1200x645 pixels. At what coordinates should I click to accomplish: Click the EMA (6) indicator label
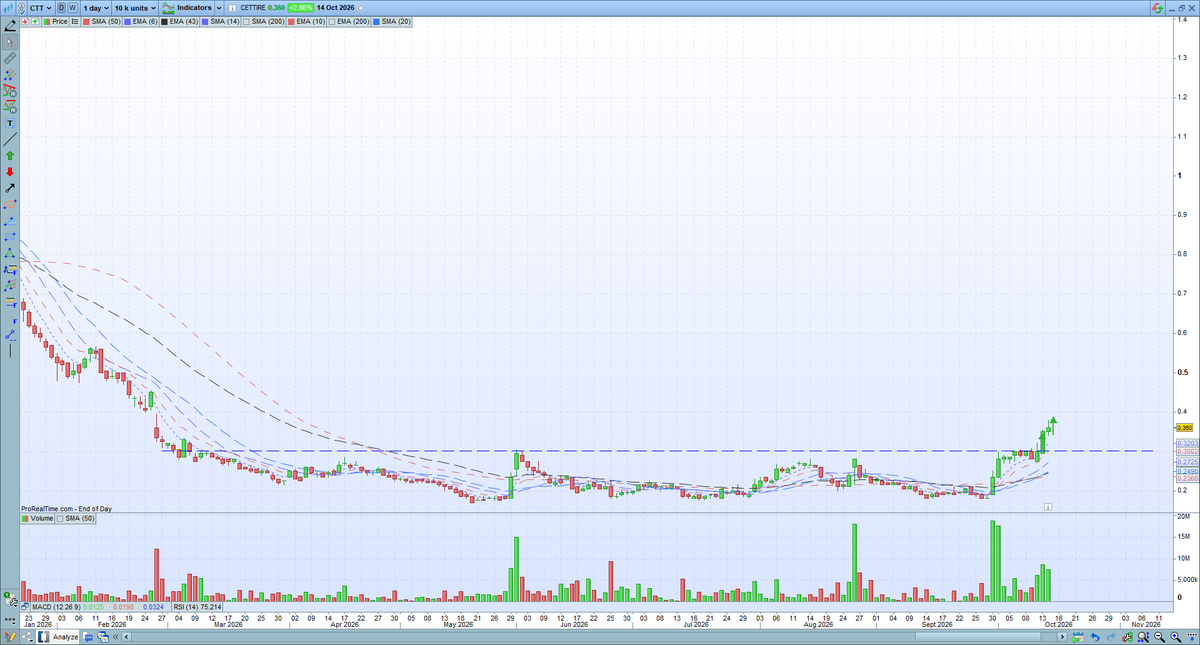141,21
